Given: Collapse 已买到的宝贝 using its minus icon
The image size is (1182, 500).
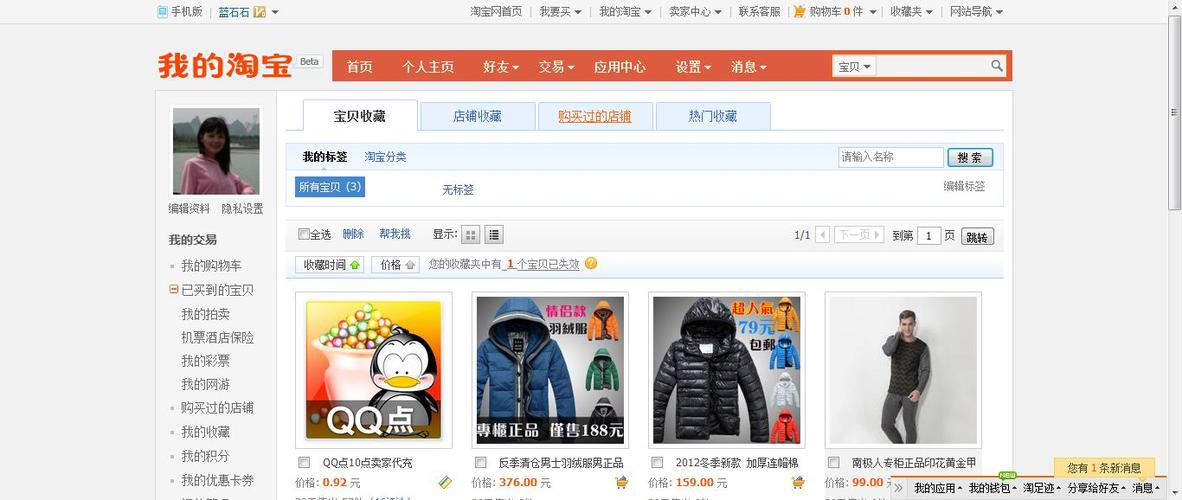Looking at the screenshot, I should [173, 290].
